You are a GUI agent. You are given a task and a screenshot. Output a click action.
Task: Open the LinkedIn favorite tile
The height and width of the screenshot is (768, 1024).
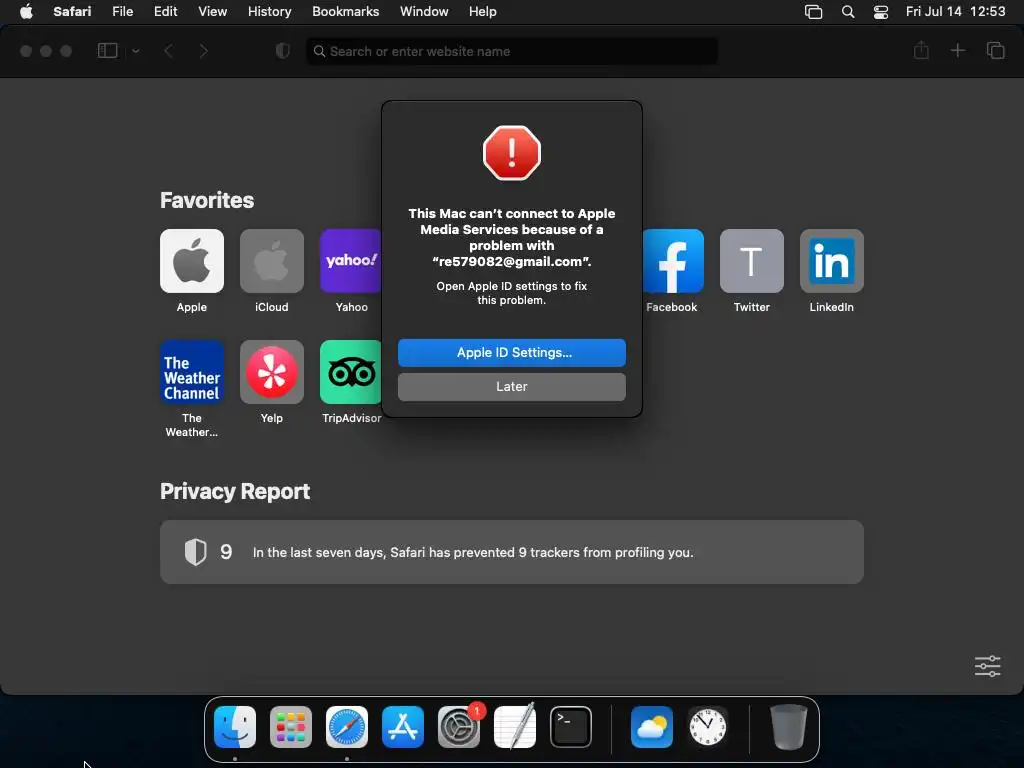coord(831,261)
